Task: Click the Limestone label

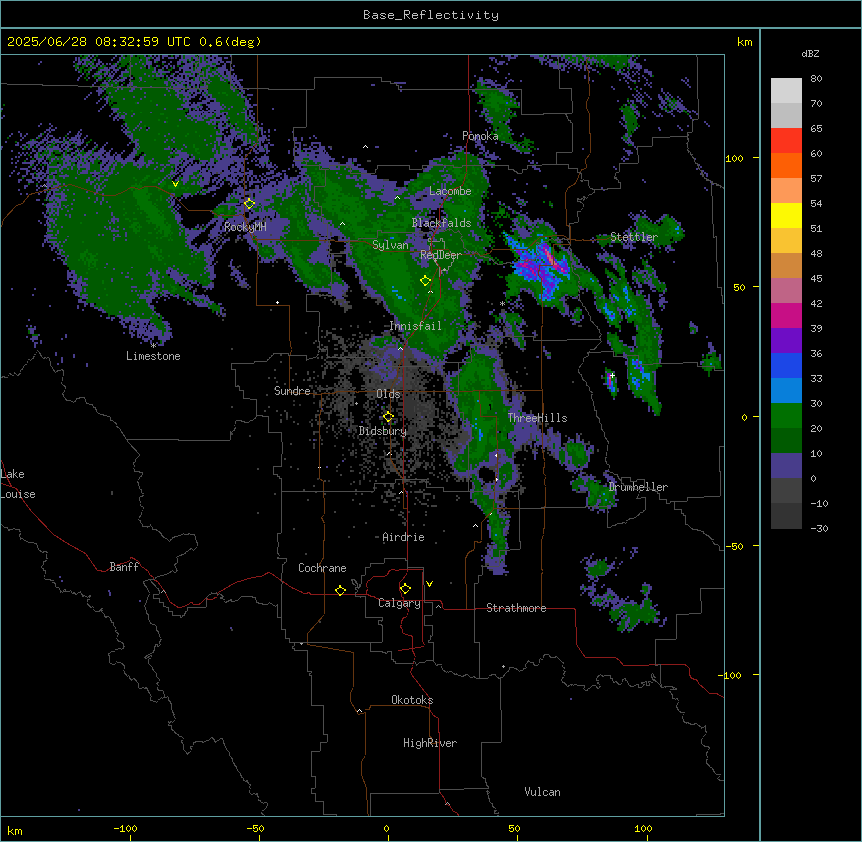Action: [153, 356]
